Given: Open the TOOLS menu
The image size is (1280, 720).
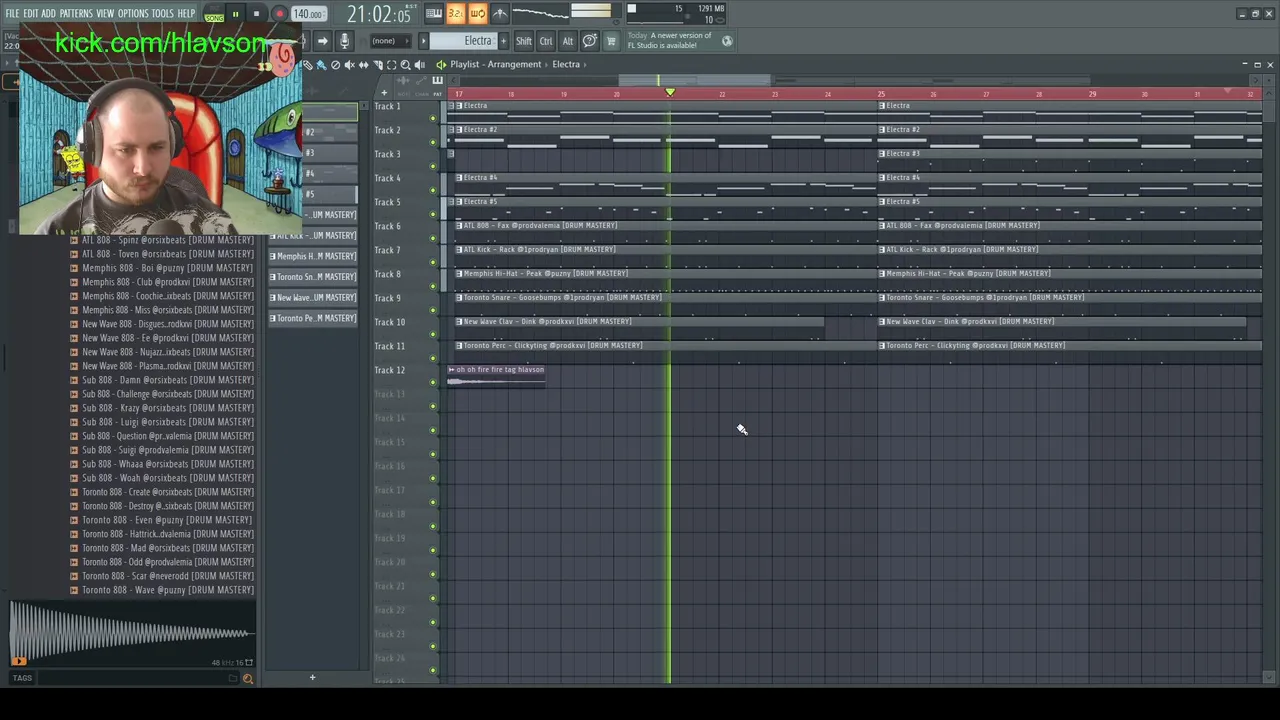Looking at the screenshot, I should point(162,13).
